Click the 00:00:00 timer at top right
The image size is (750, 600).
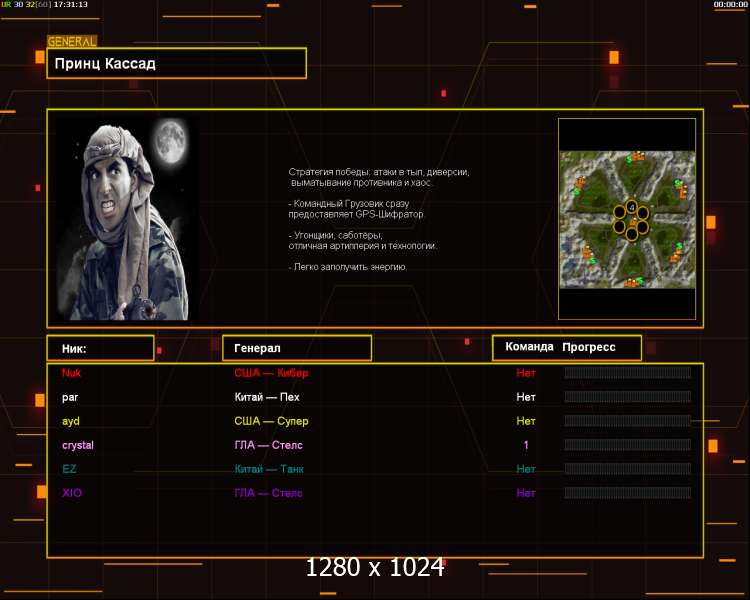tap(731, 5)
